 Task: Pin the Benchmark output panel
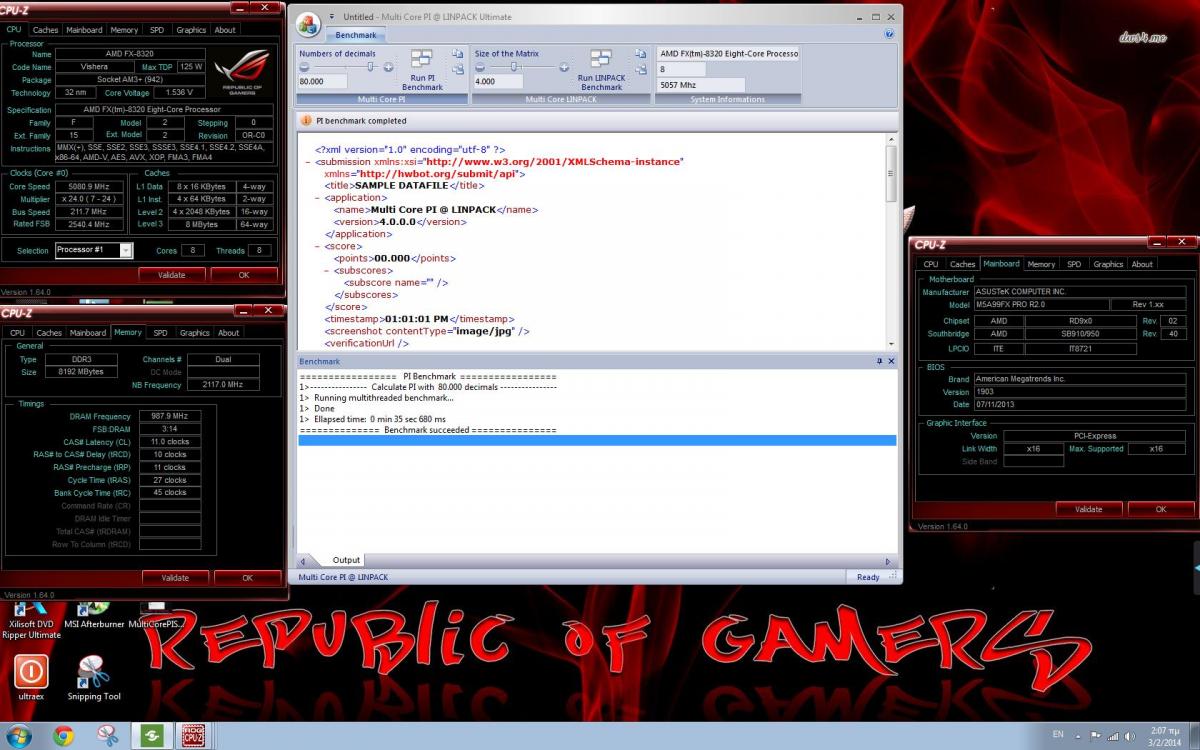880,361
